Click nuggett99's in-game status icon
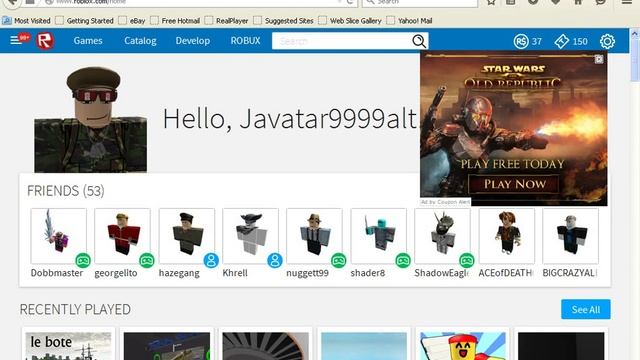This screenshot has height=360, width=640. [338, 260]
